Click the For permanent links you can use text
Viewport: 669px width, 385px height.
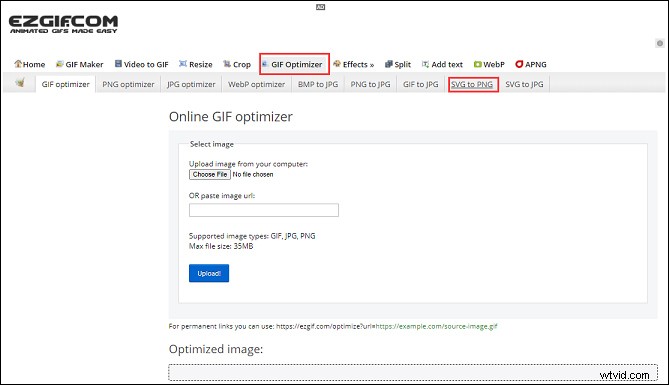pyautogui.click(x=221, y=327)
